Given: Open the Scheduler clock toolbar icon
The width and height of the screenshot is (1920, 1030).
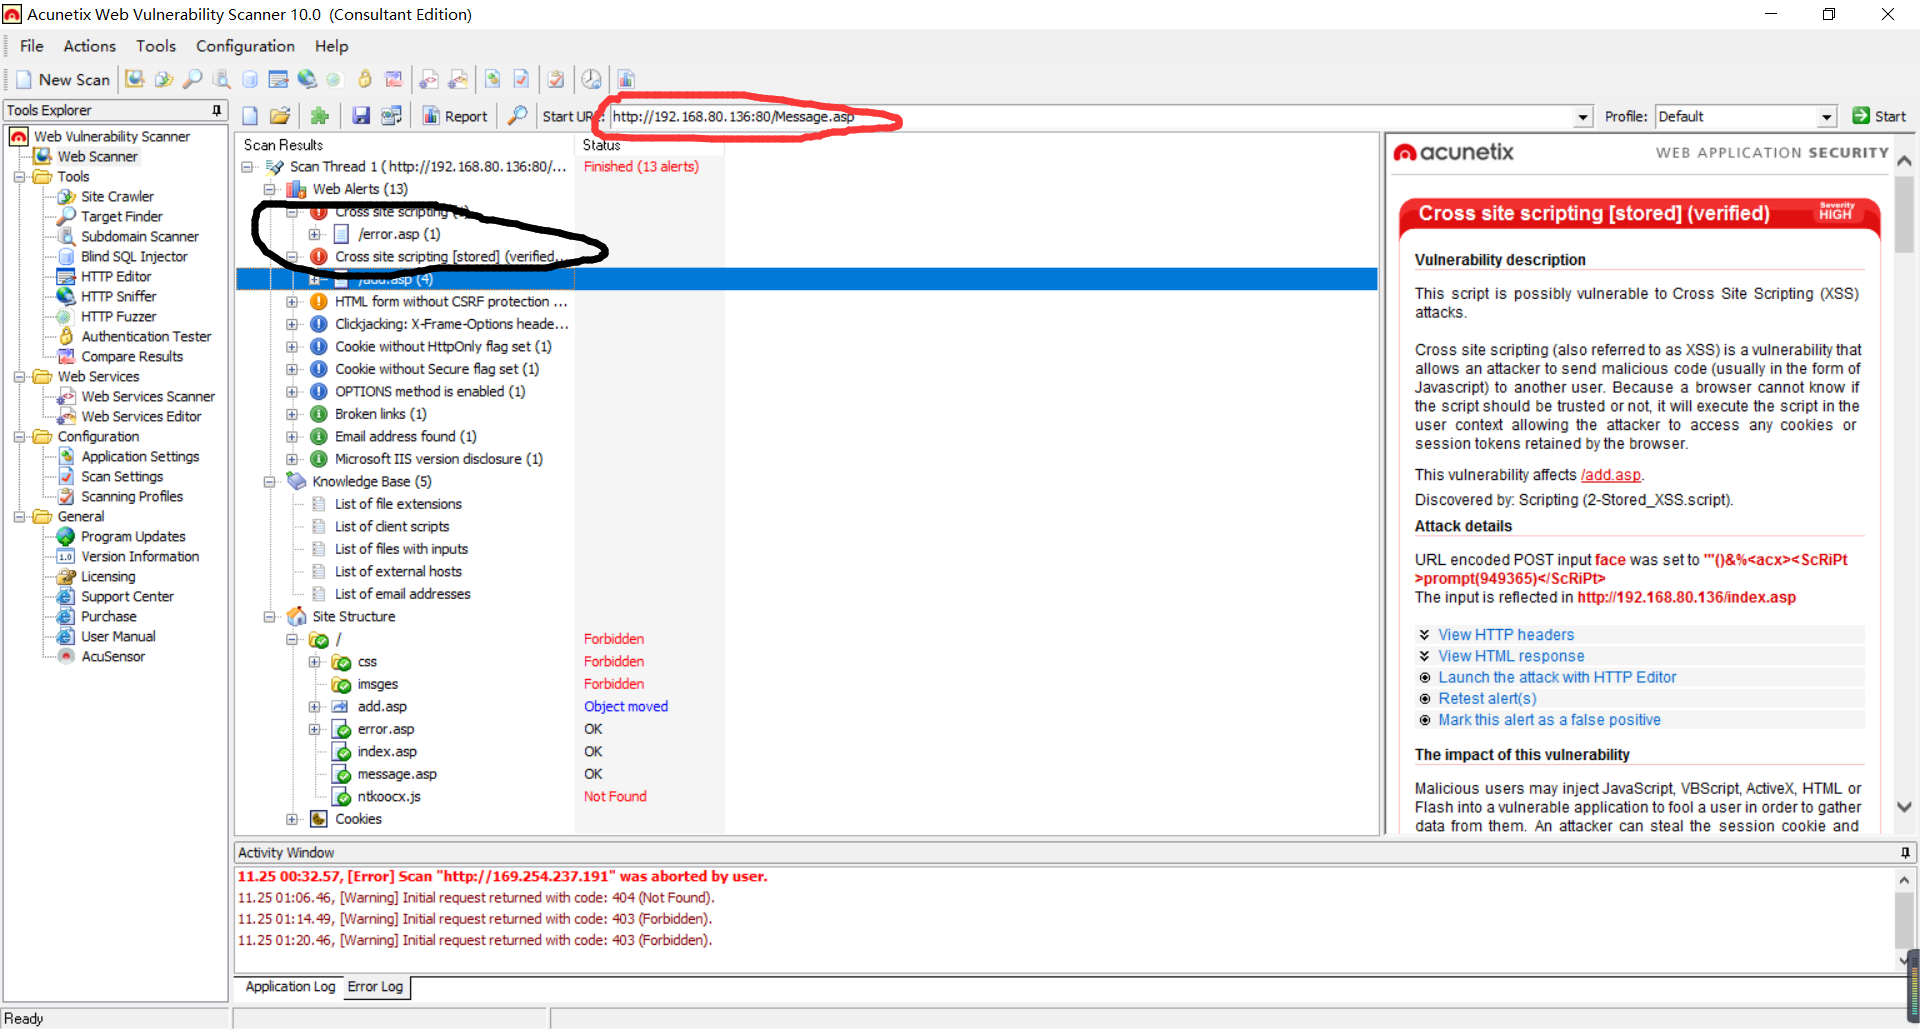Looking at the screenshot, I should click(x=592, y=79).
